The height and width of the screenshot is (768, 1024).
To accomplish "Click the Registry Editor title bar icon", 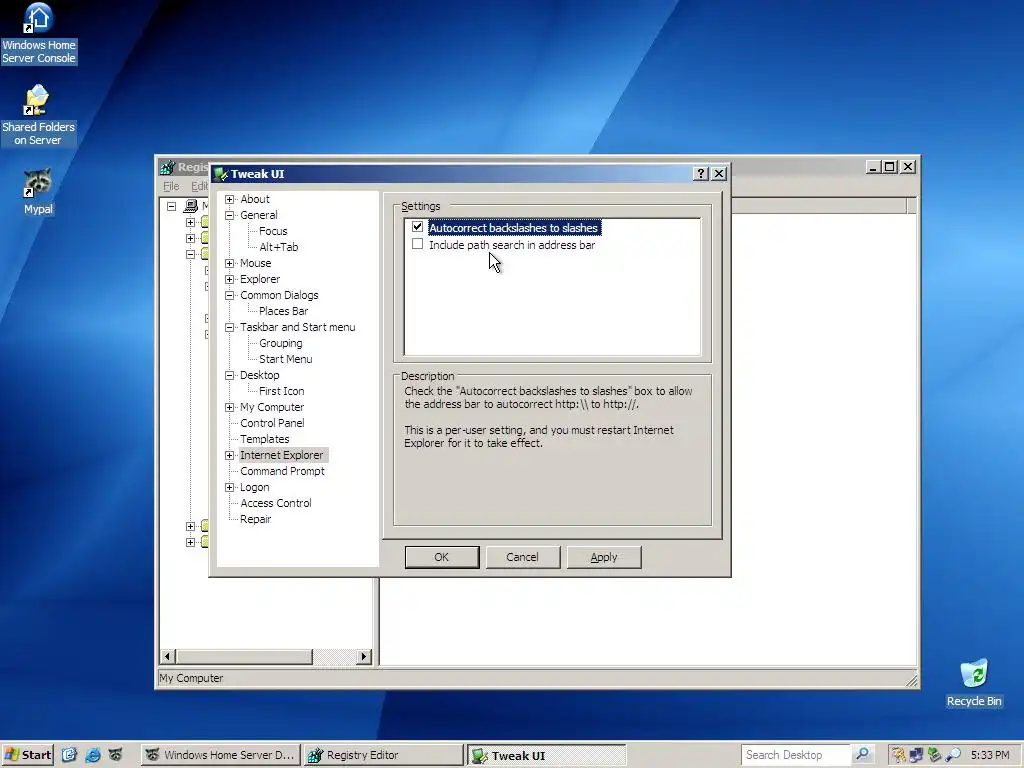I will pyautogui.click(x=168, y=167).
